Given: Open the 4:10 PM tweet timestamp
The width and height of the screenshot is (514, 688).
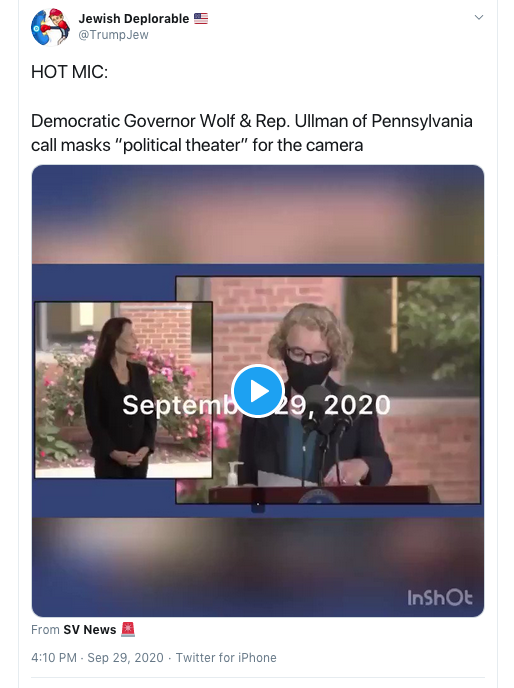Looking at the screenshot, I should 54,658.
